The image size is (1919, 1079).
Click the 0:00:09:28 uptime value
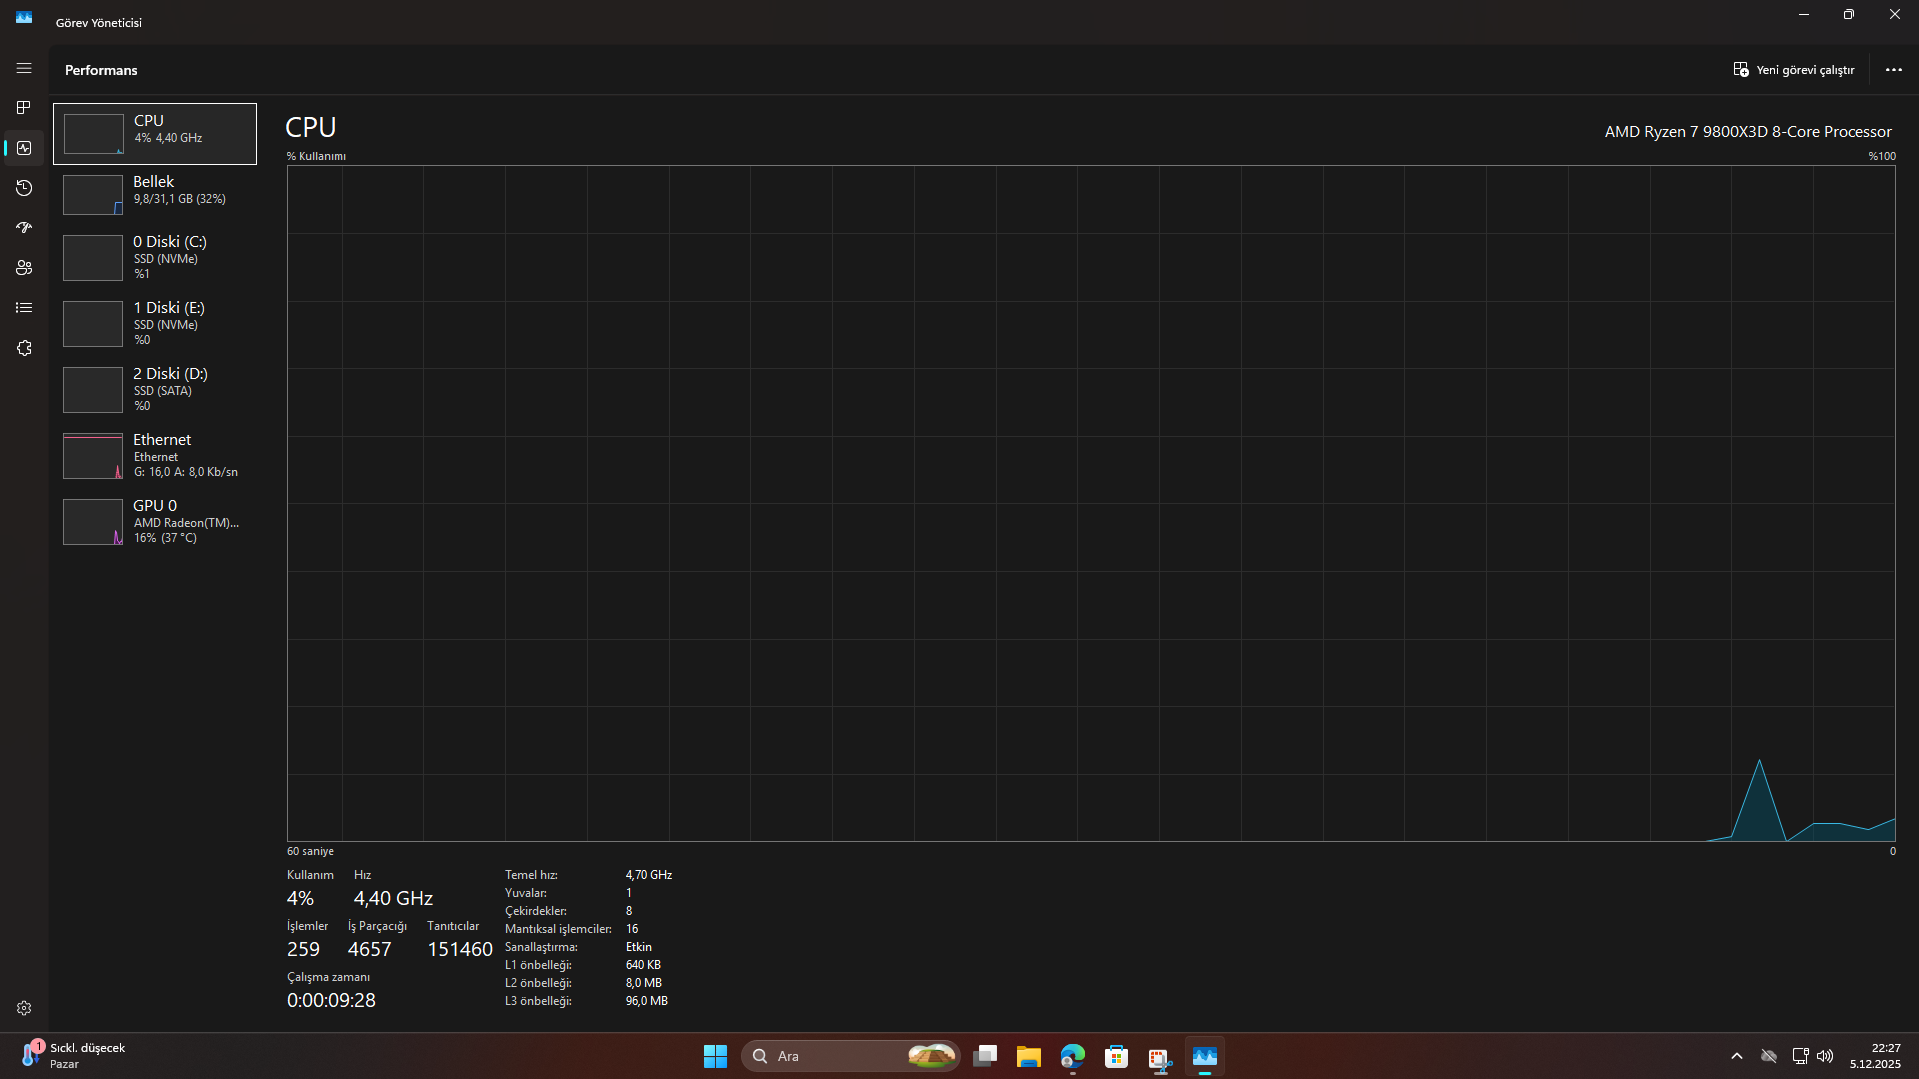[331, 1000]
